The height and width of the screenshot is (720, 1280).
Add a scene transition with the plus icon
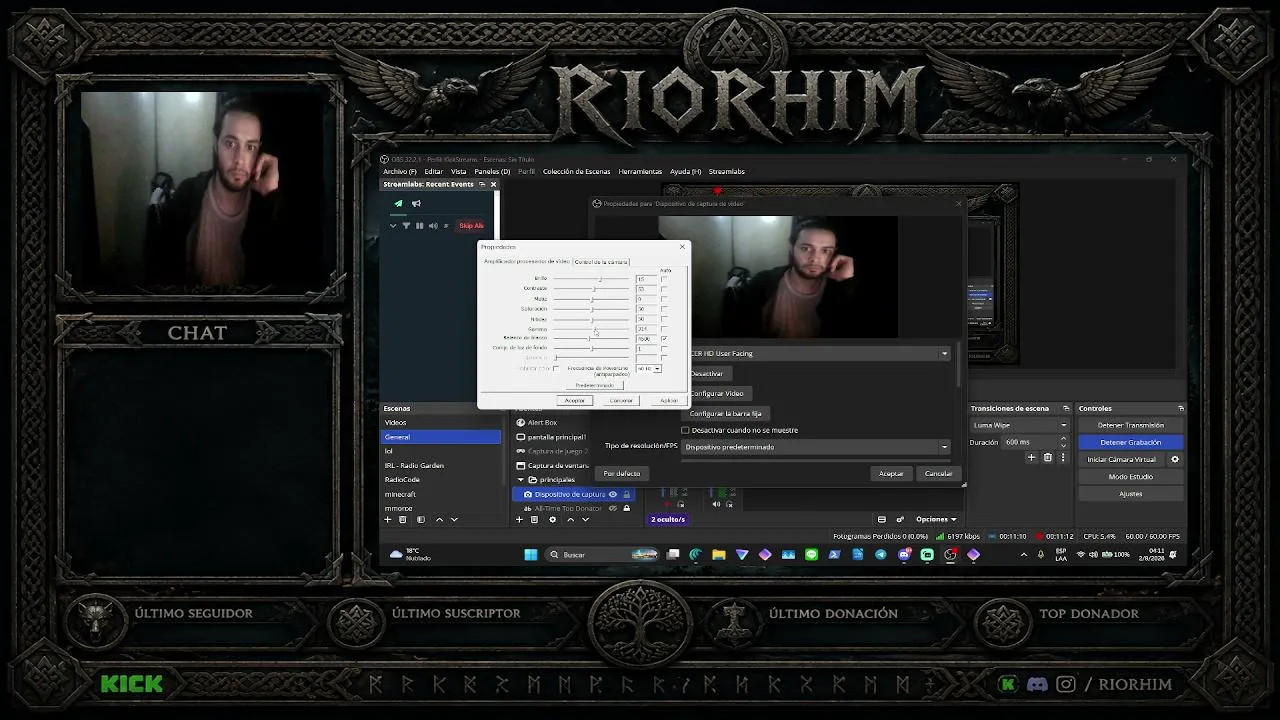[1031, 458]
